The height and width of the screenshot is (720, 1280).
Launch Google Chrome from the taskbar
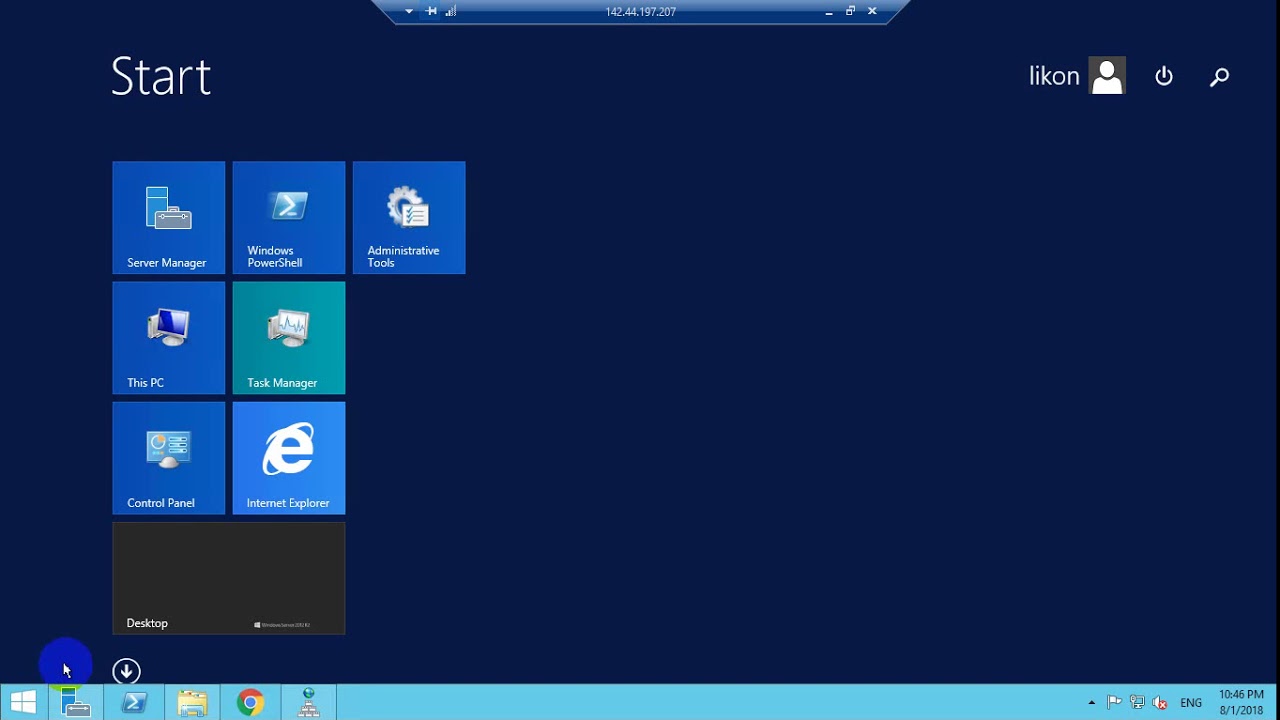tap(250, 703)
